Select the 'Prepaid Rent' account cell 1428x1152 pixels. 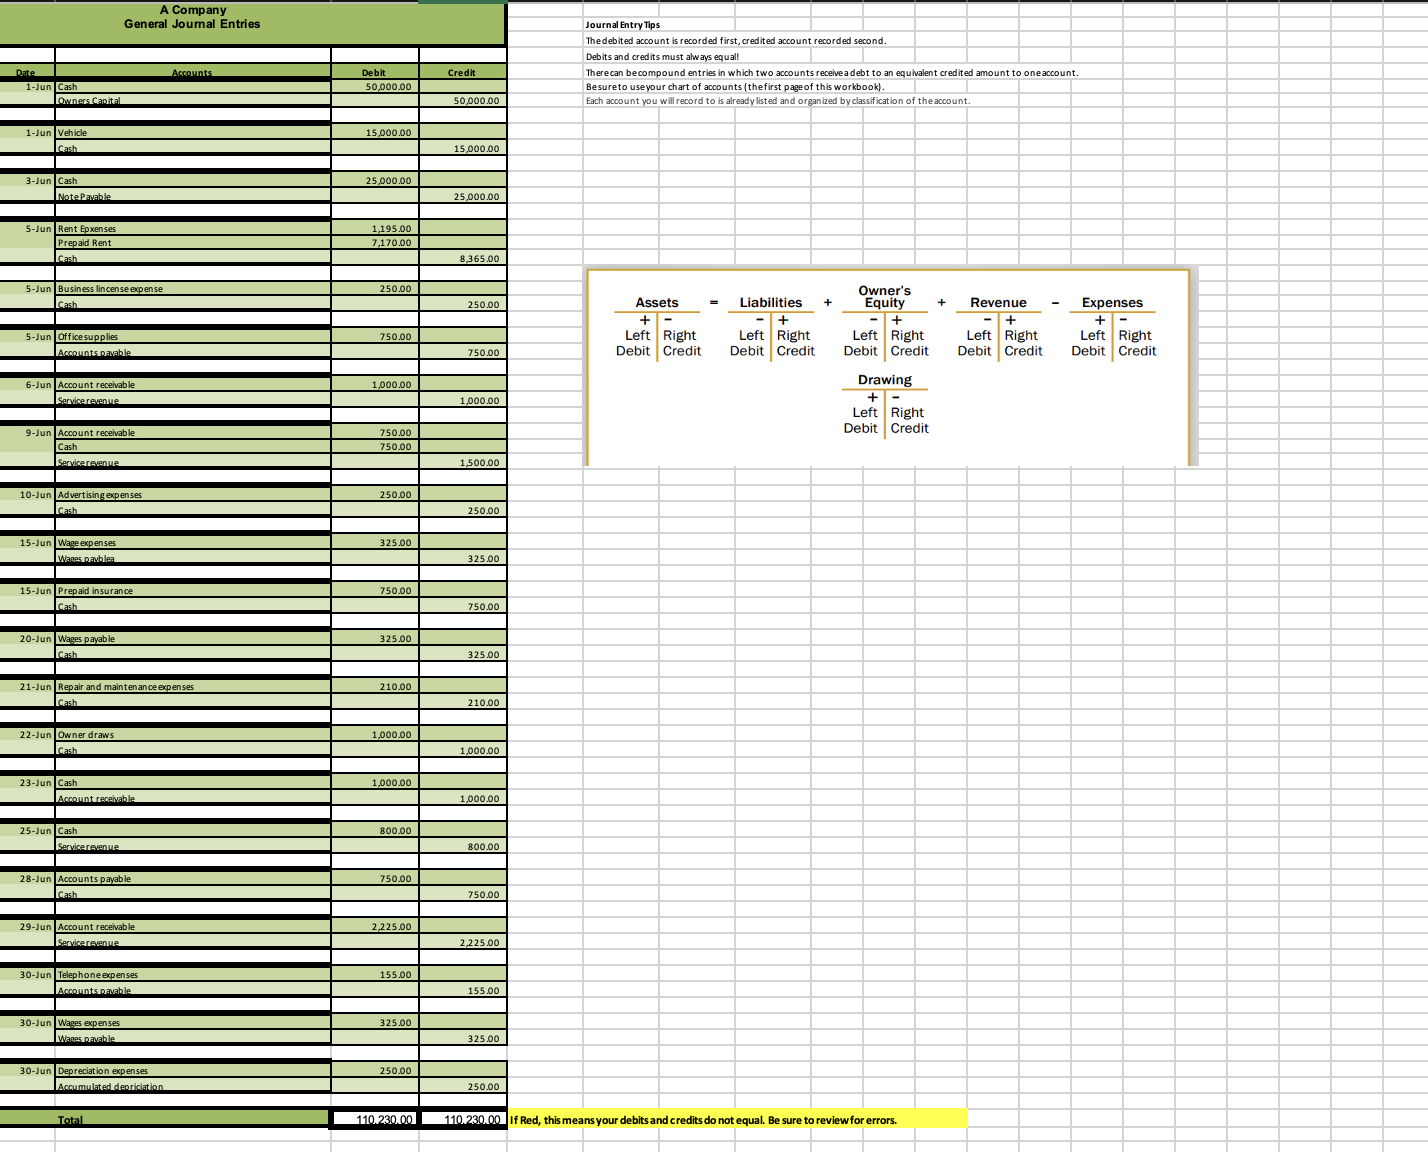(192, 243)
